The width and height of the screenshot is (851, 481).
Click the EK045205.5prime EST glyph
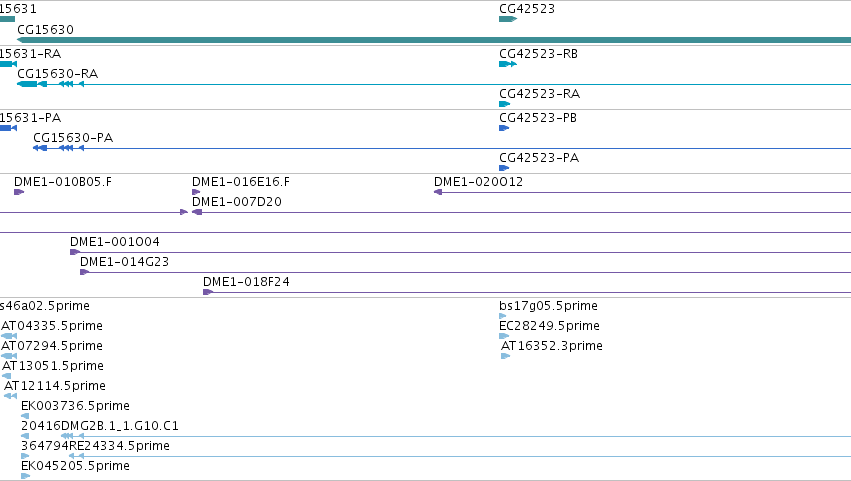click(x=26, y=476)
